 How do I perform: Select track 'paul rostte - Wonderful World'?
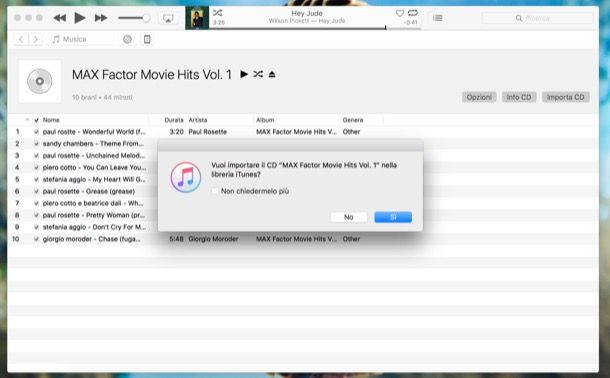pyautogui.click(x=94, y=132)
